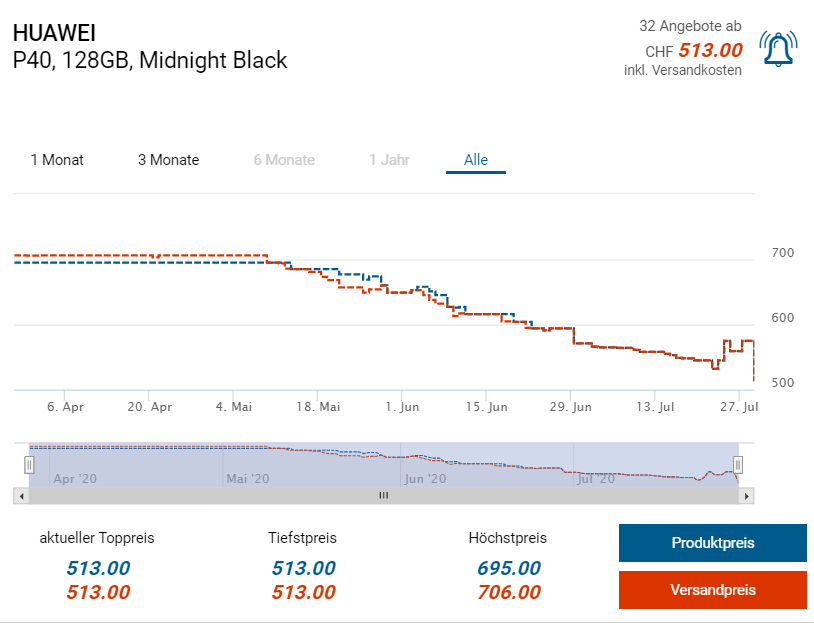Select the "1 Jahr" range tab
Screen dimensions: 814x623
click(x=389, y=160)
